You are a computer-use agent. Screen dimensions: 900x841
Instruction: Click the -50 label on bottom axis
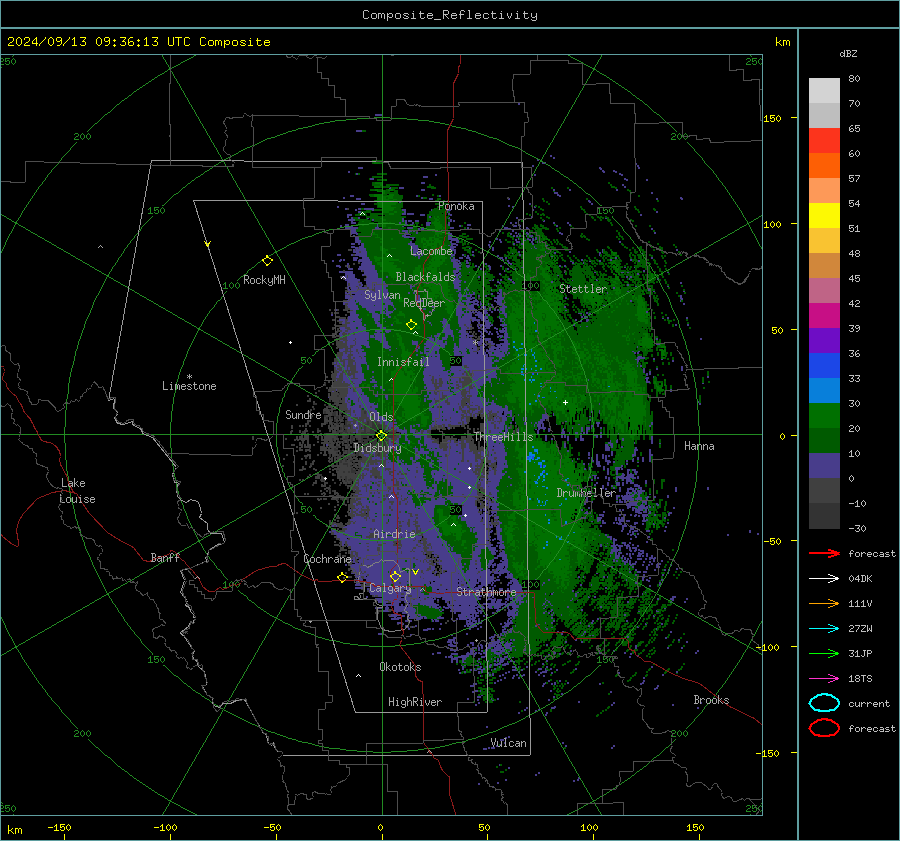click(x=272, y=828)
